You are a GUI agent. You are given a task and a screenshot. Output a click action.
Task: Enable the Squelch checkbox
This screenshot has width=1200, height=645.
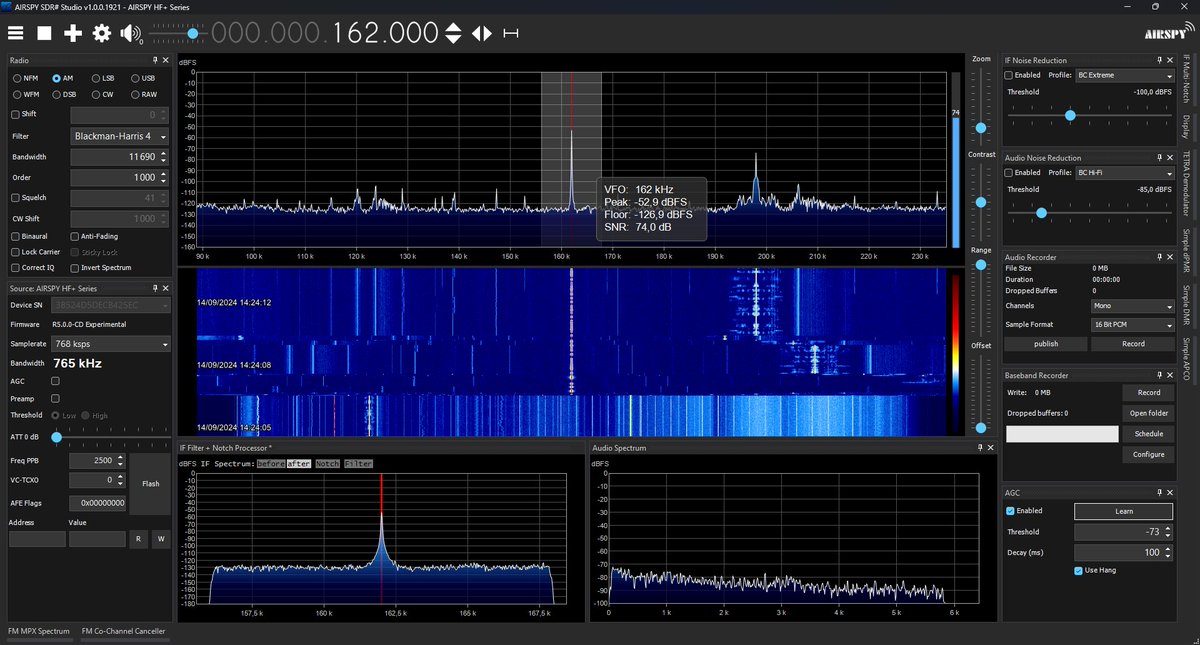pos(15,197)
